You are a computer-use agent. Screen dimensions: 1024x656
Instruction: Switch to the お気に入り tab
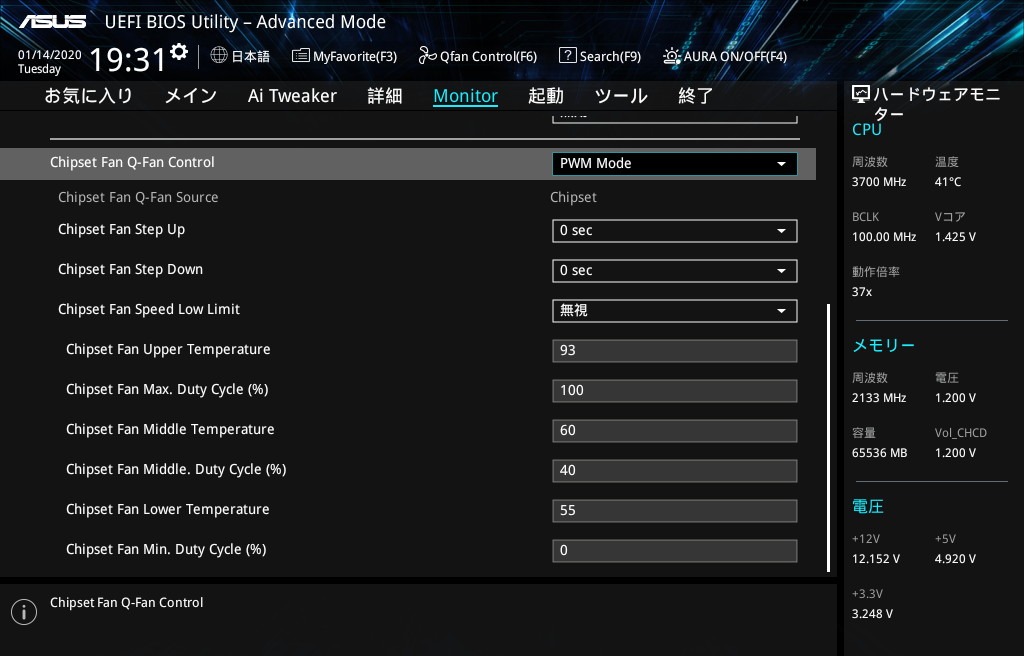coord(89,96)
